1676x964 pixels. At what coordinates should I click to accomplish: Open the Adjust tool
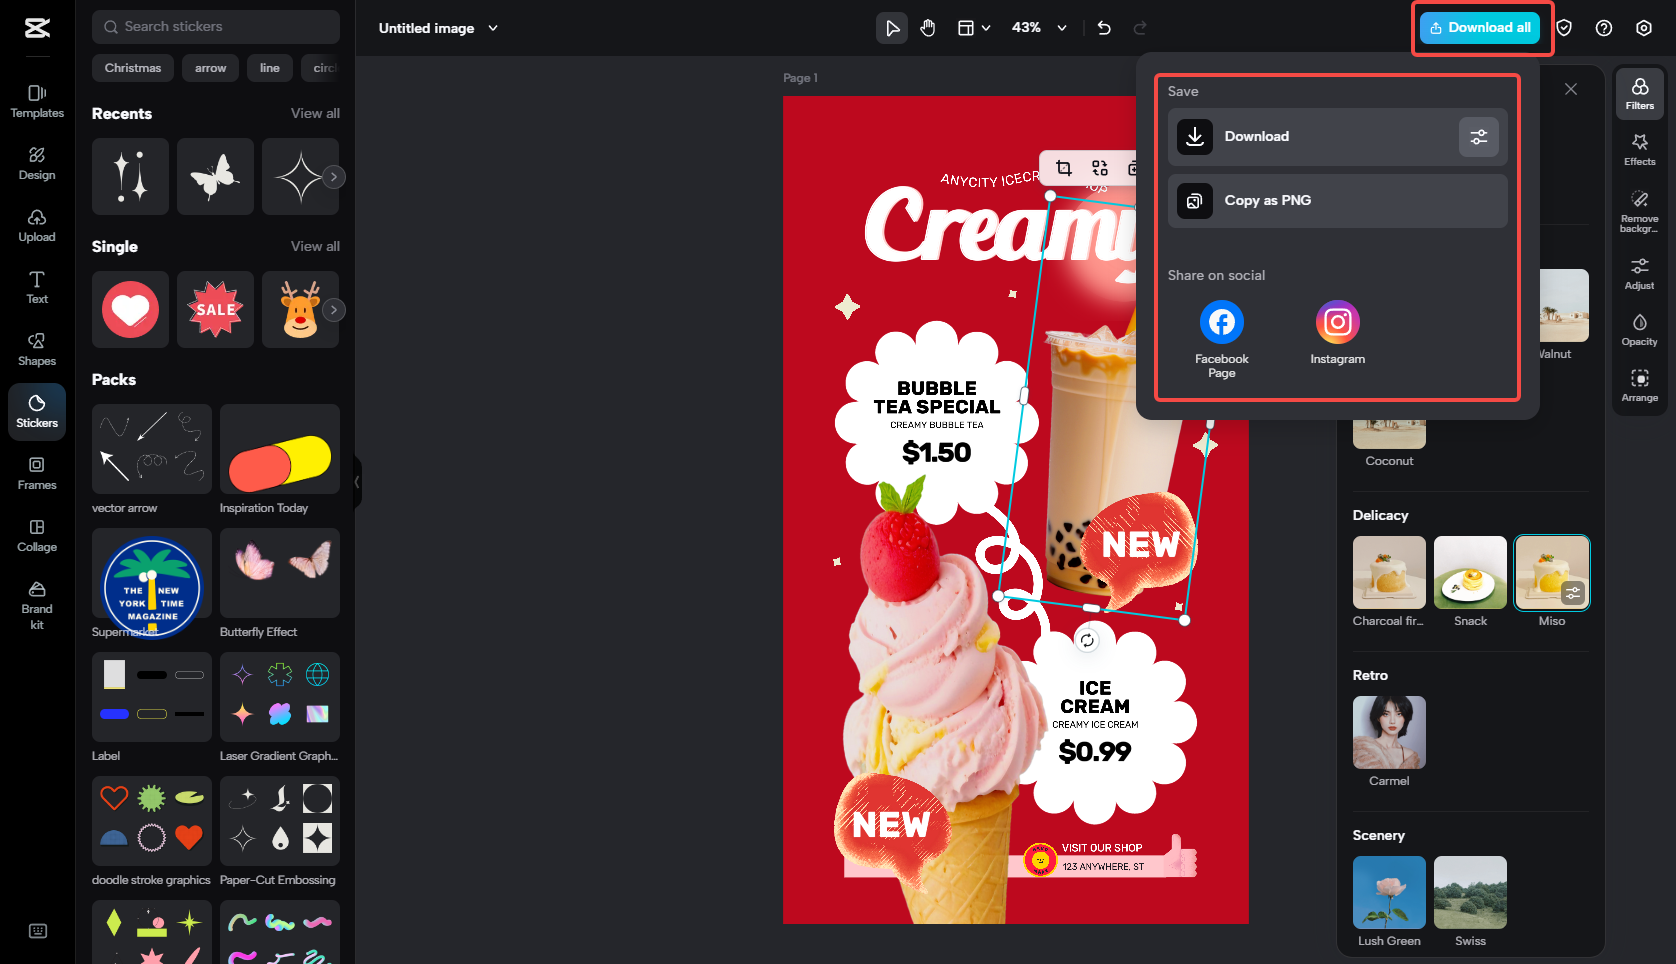[x=1640, y=274]
